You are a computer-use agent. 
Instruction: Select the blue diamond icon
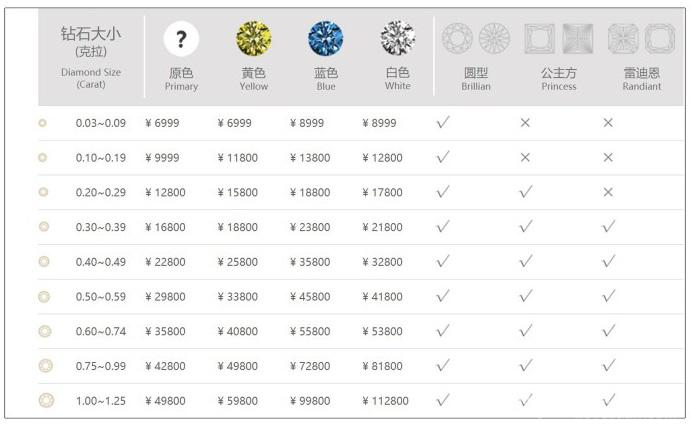pyautogui.click(x=326, y=38)
